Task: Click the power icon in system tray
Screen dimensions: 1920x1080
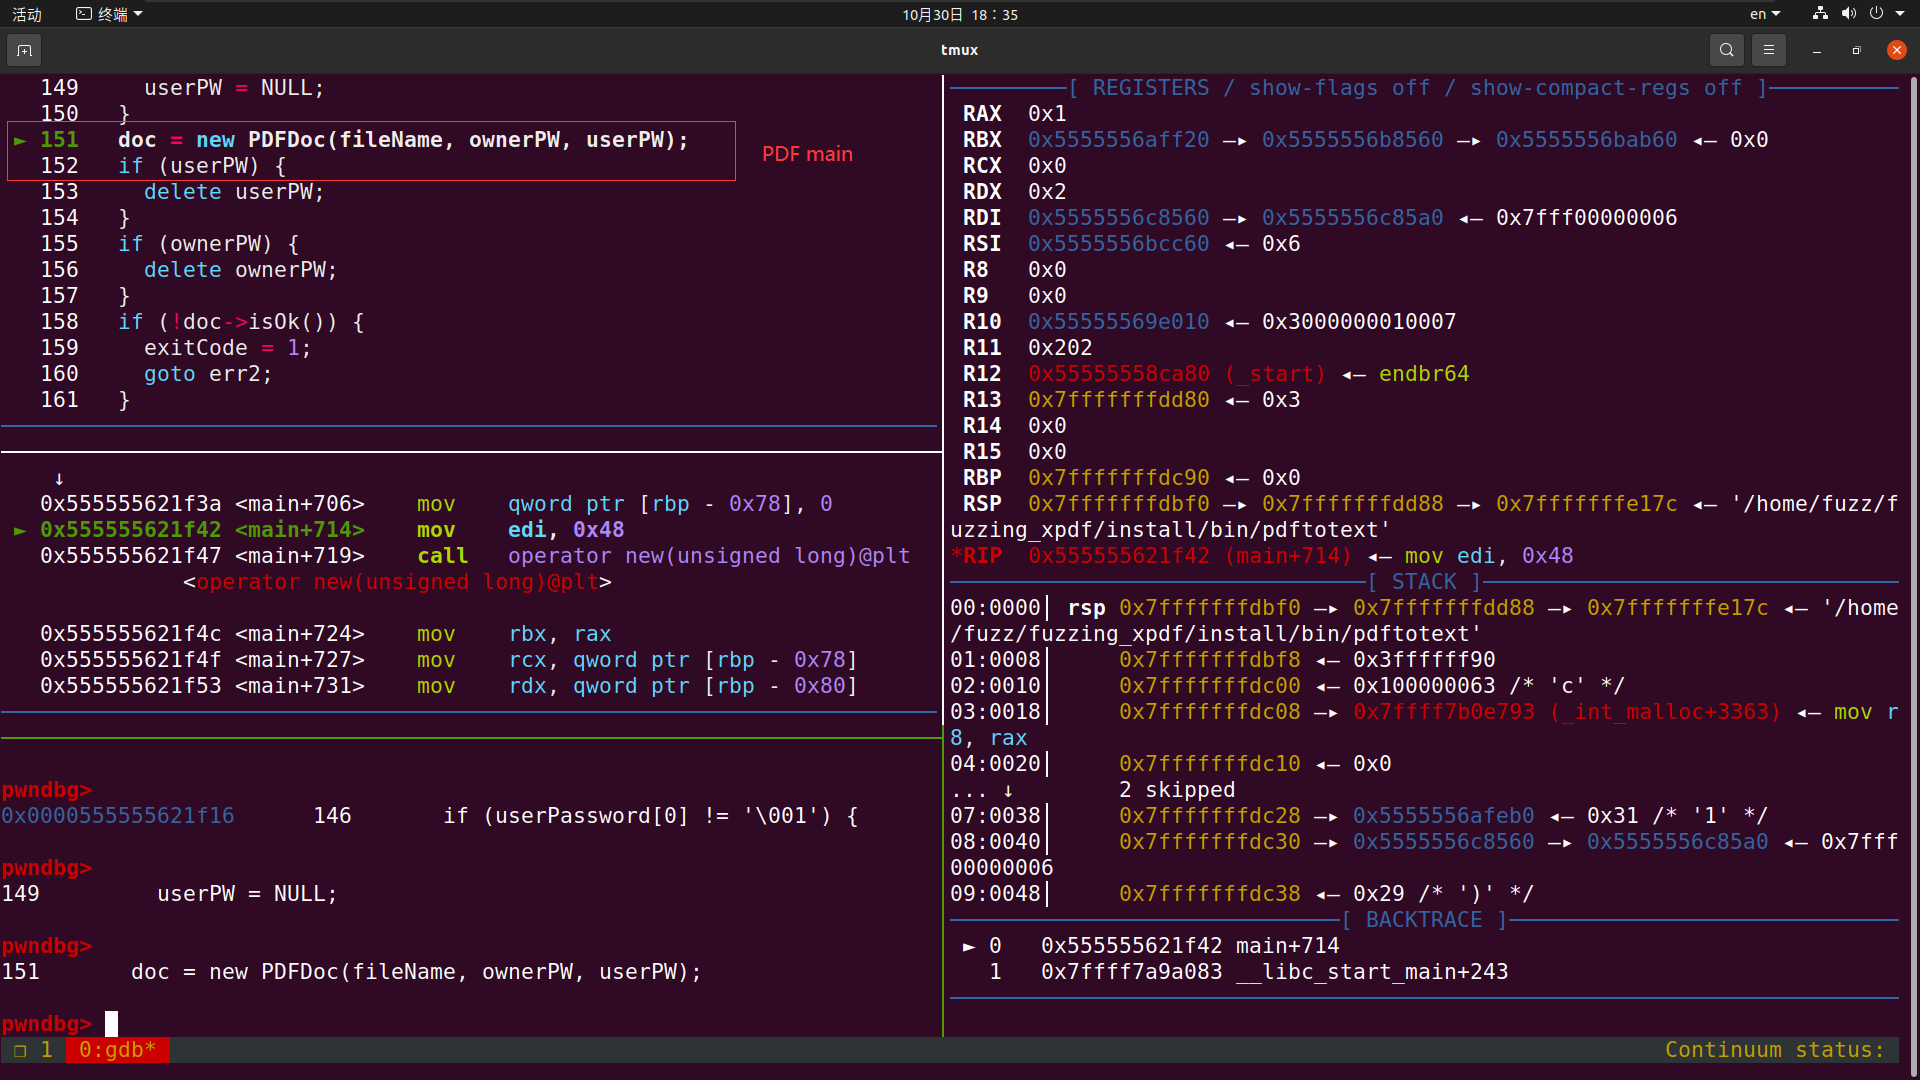Action: [1876, 14]
